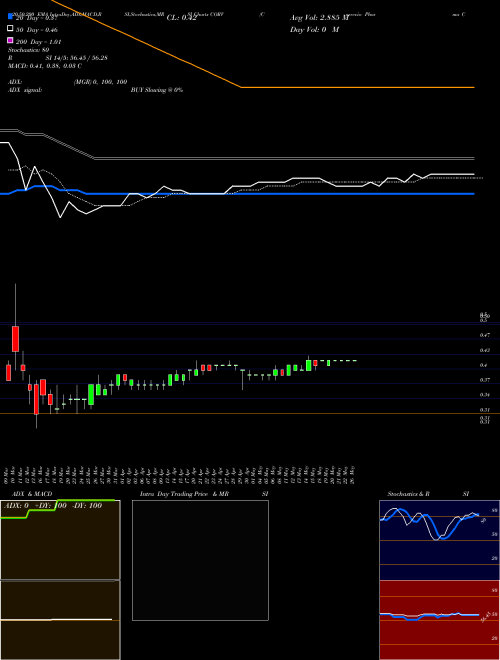Click the magenta 200 Day legend swatch
The width and height of the screenshot is (500, 660).
11,40
